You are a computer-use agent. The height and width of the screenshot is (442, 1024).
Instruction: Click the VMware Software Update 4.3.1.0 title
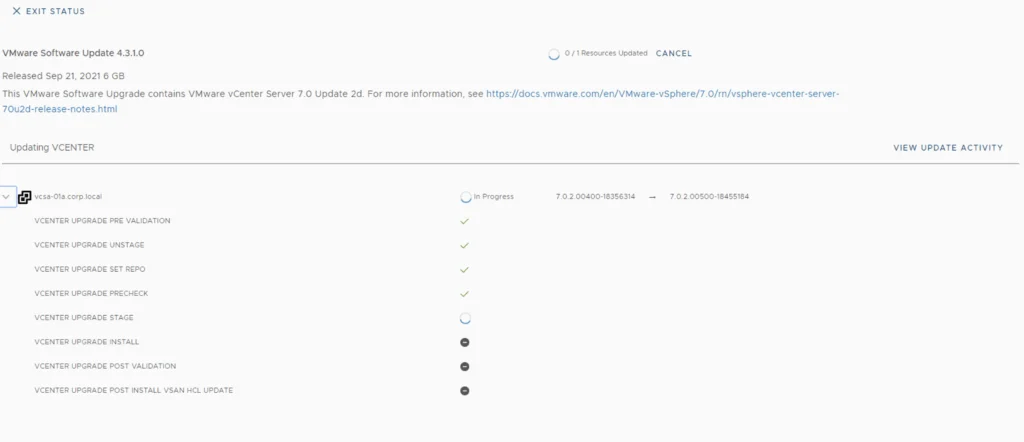click(x=73, y=53)
